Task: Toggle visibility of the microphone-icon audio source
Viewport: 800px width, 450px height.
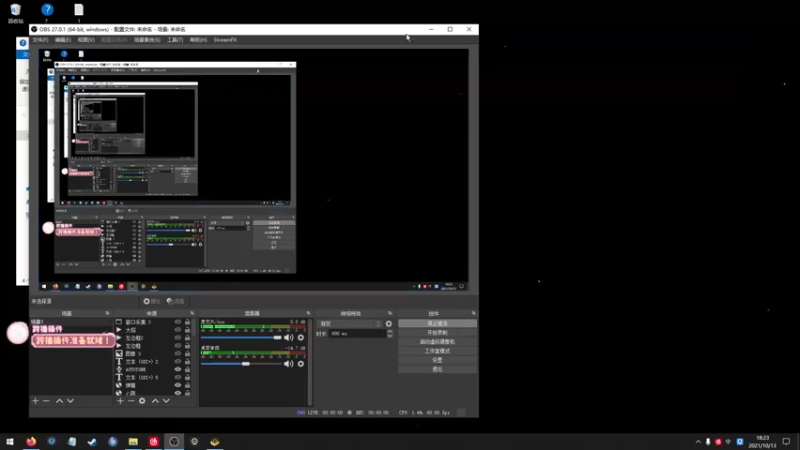Action: [178, 369]
